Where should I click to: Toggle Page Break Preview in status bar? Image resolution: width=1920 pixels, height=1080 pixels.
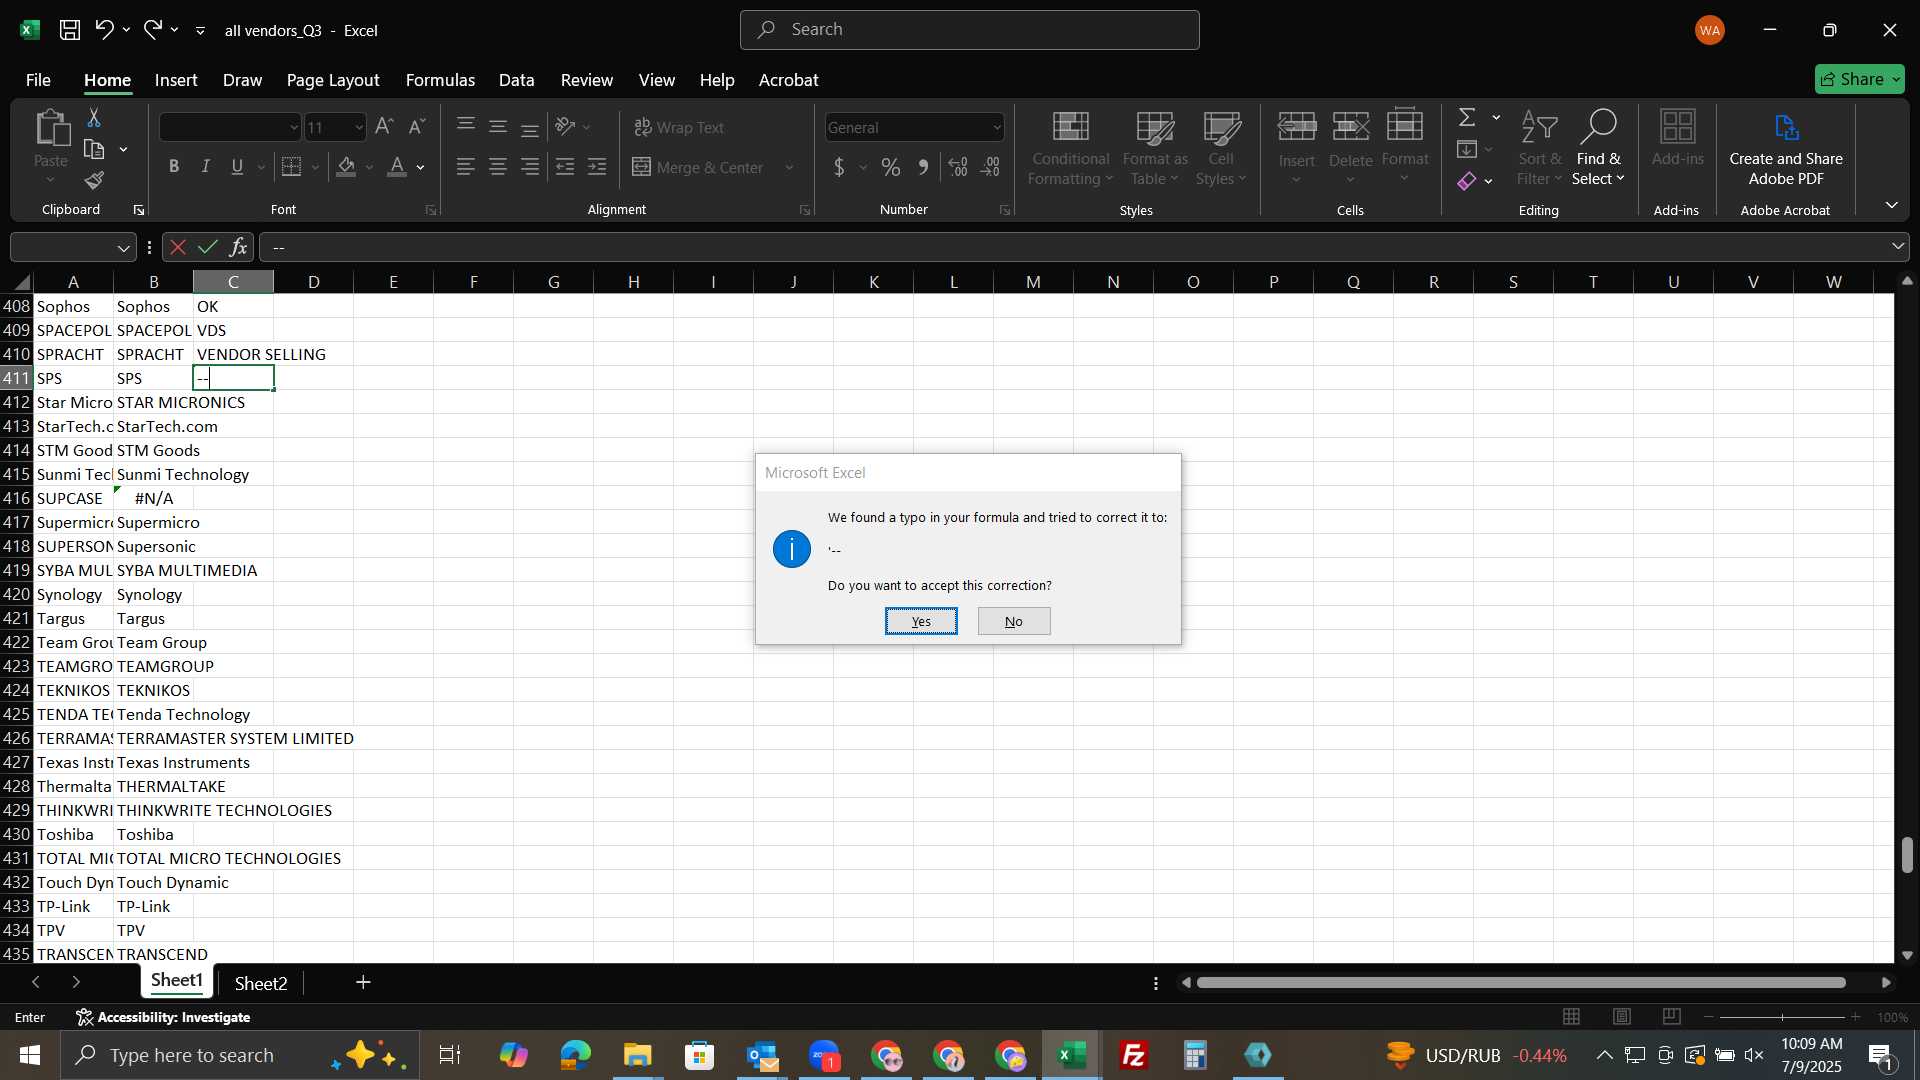point(1672,1017)
